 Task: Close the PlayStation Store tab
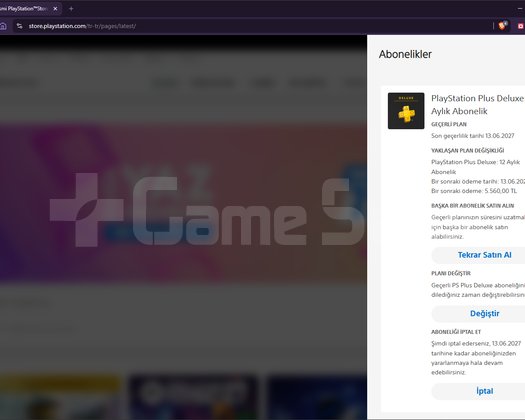[56, 9]
